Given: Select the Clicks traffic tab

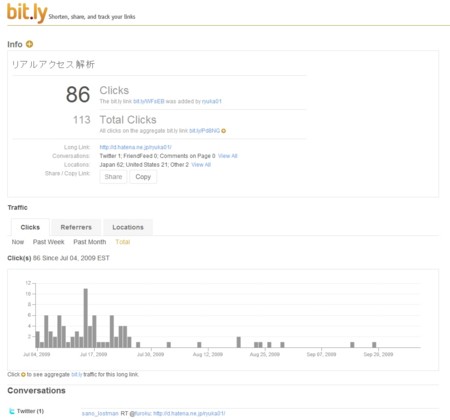Looking at the screenshot, I should click(30, 227).
